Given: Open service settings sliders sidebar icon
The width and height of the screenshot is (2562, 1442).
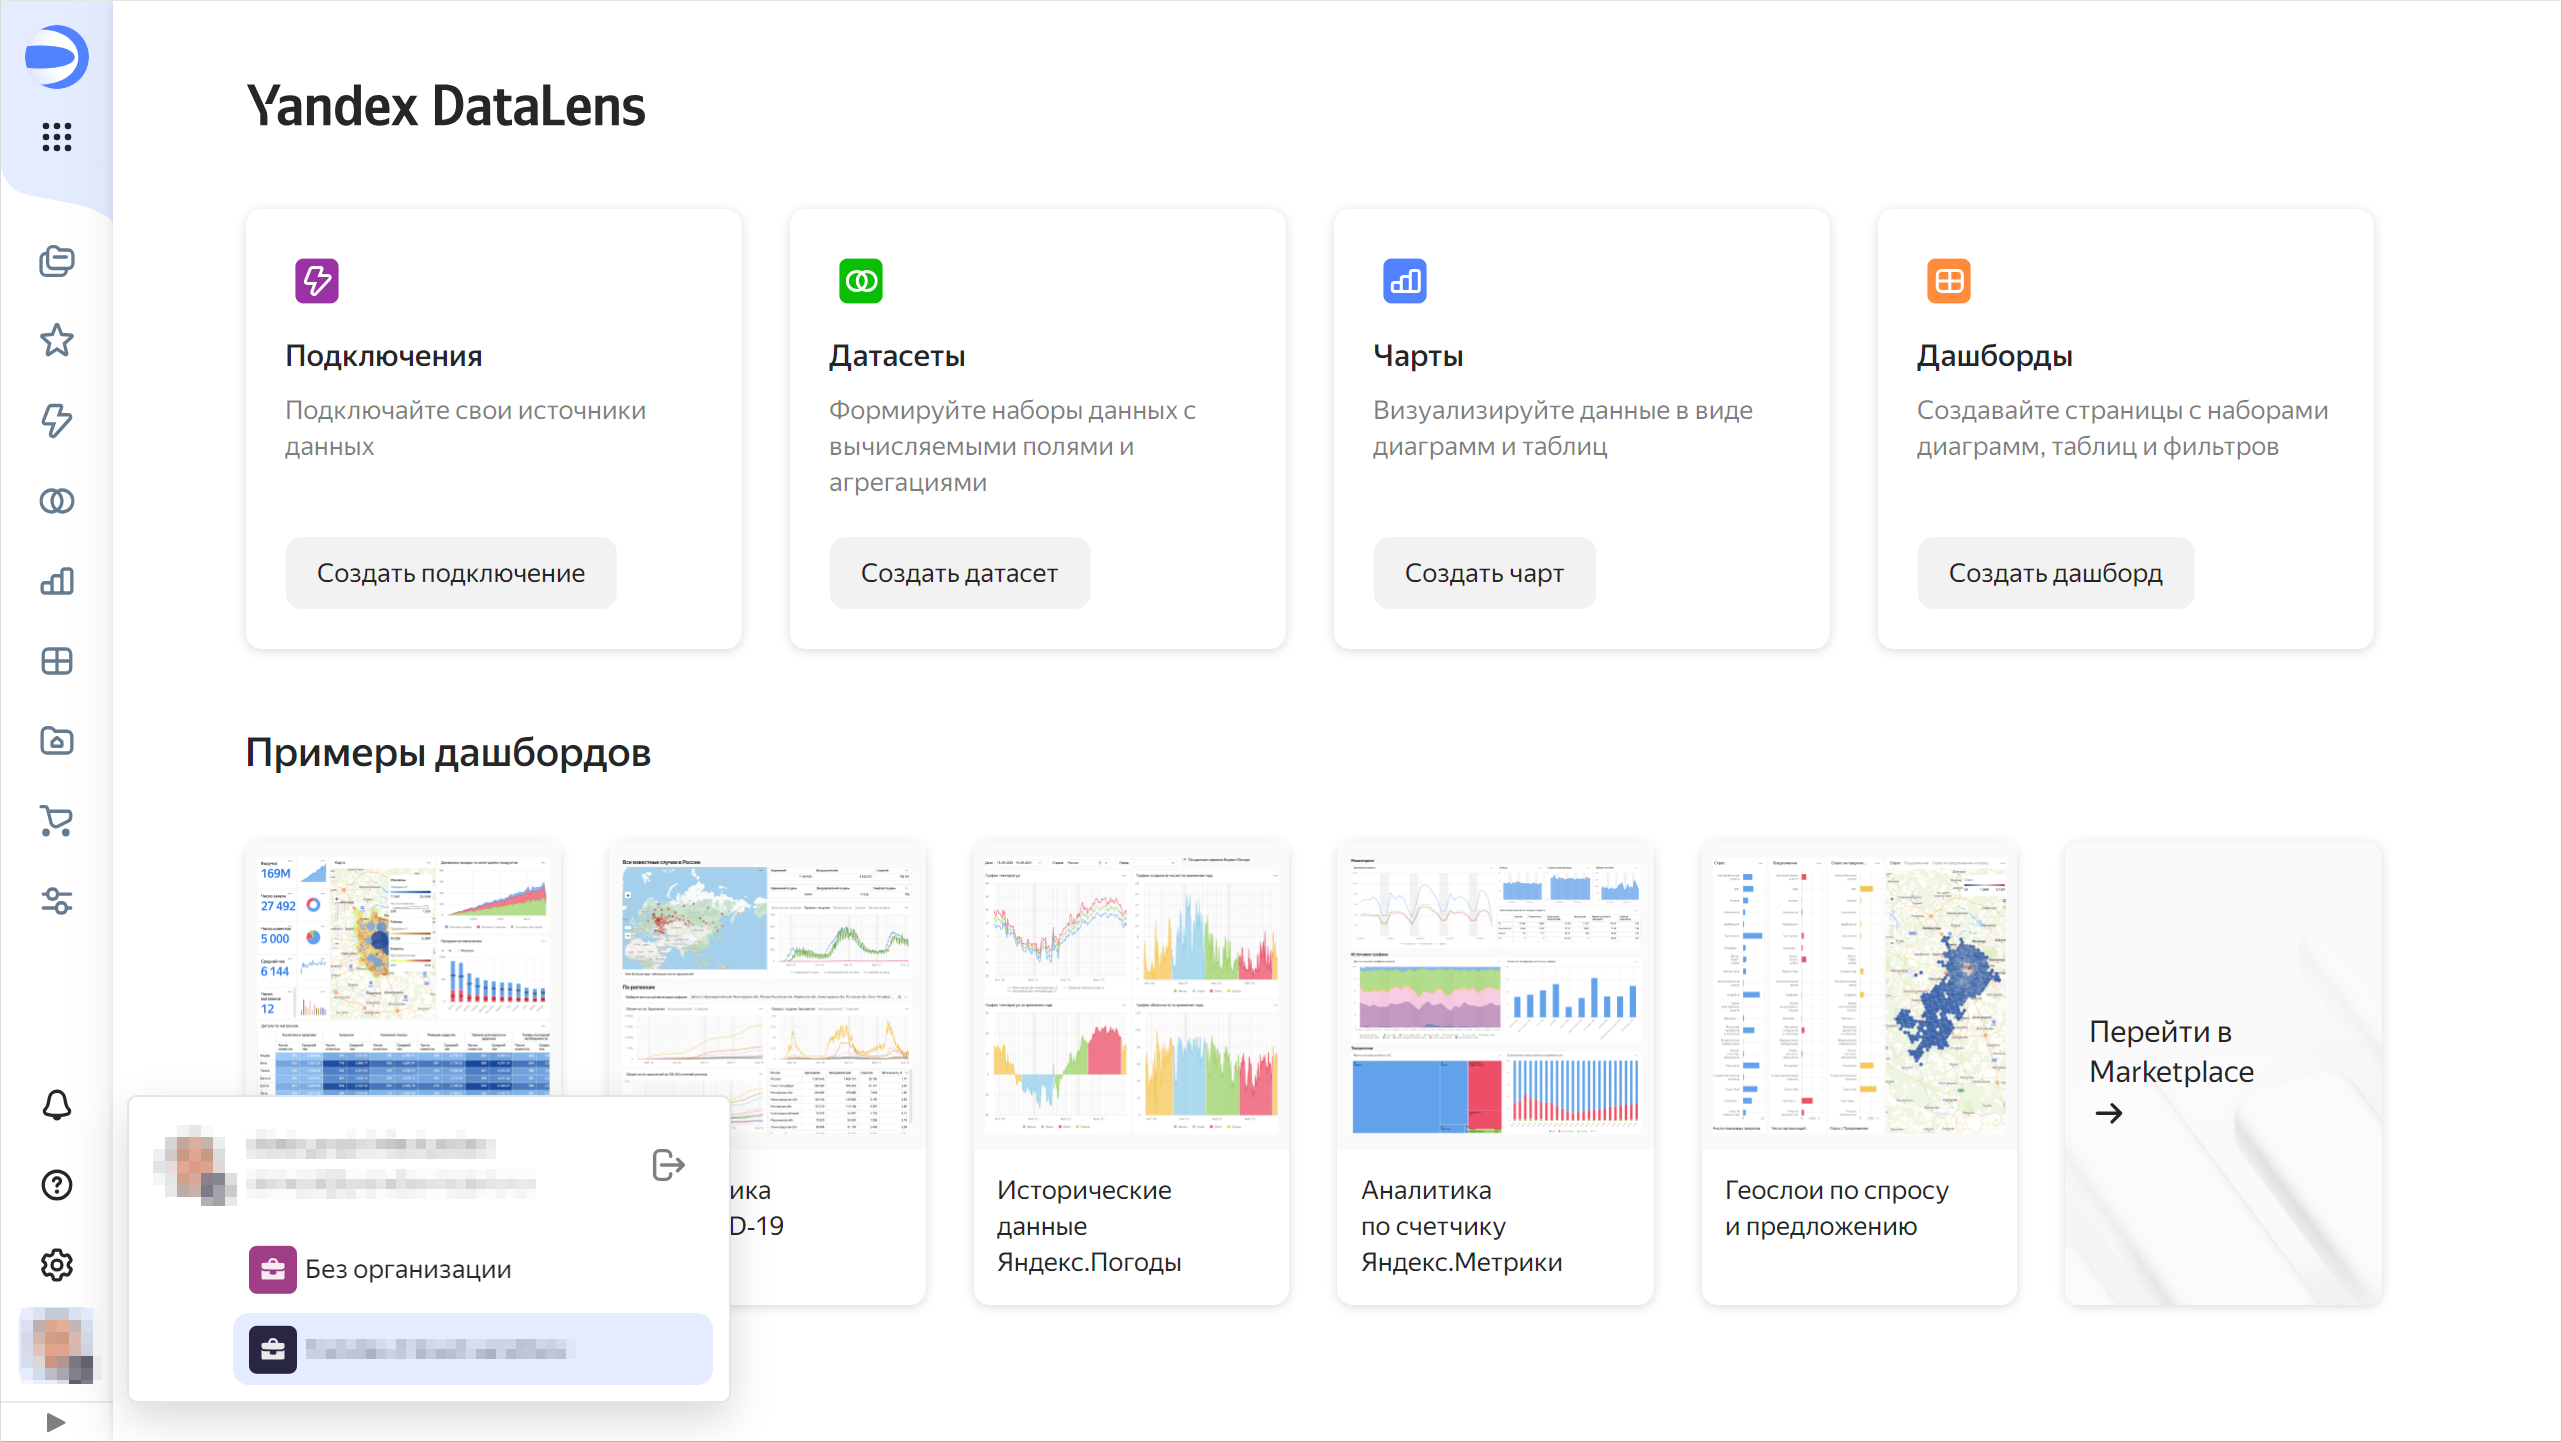Looking at the screenshot, I should click(x=57, y=901).
